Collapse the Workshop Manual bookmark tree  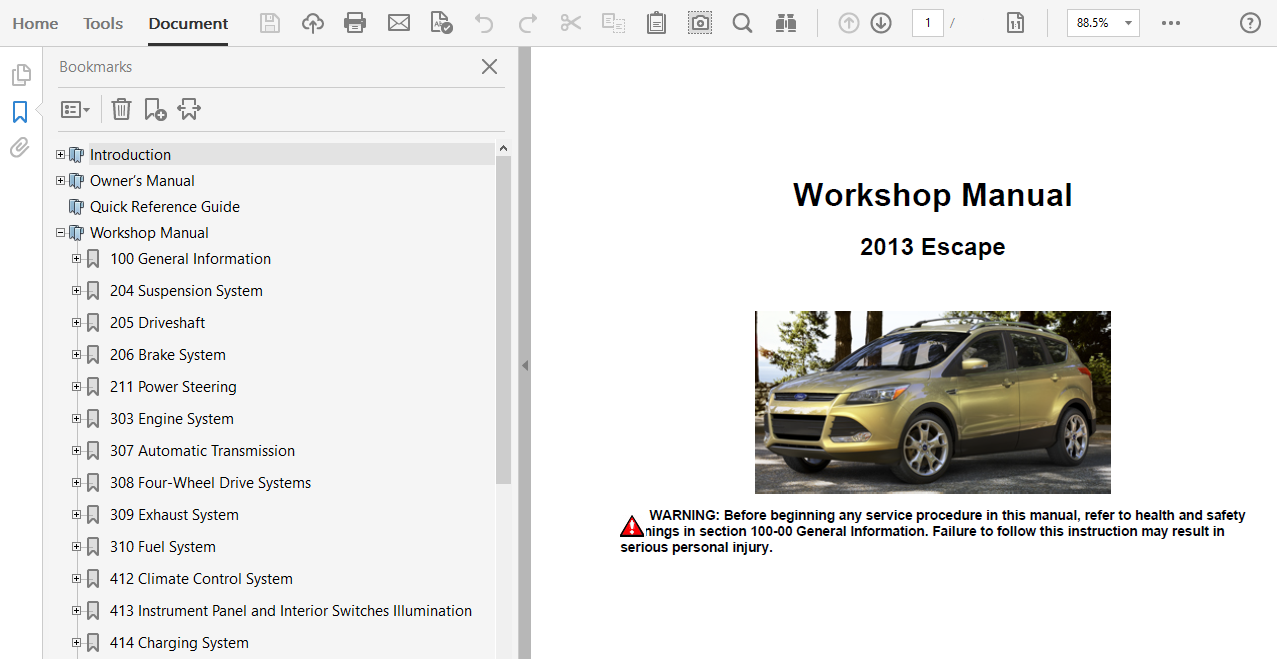(x=61, y=233)
